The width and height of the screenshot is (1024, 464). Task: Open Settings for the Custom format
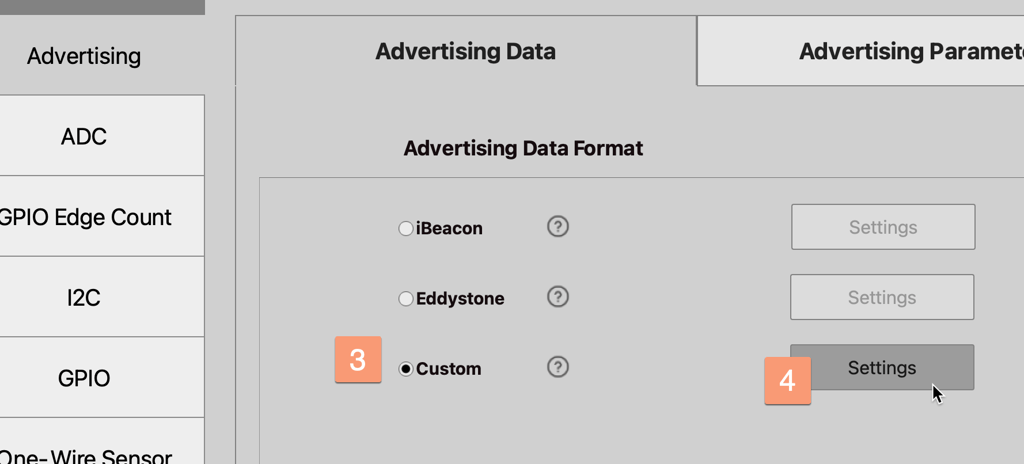[x=882, y=367]
